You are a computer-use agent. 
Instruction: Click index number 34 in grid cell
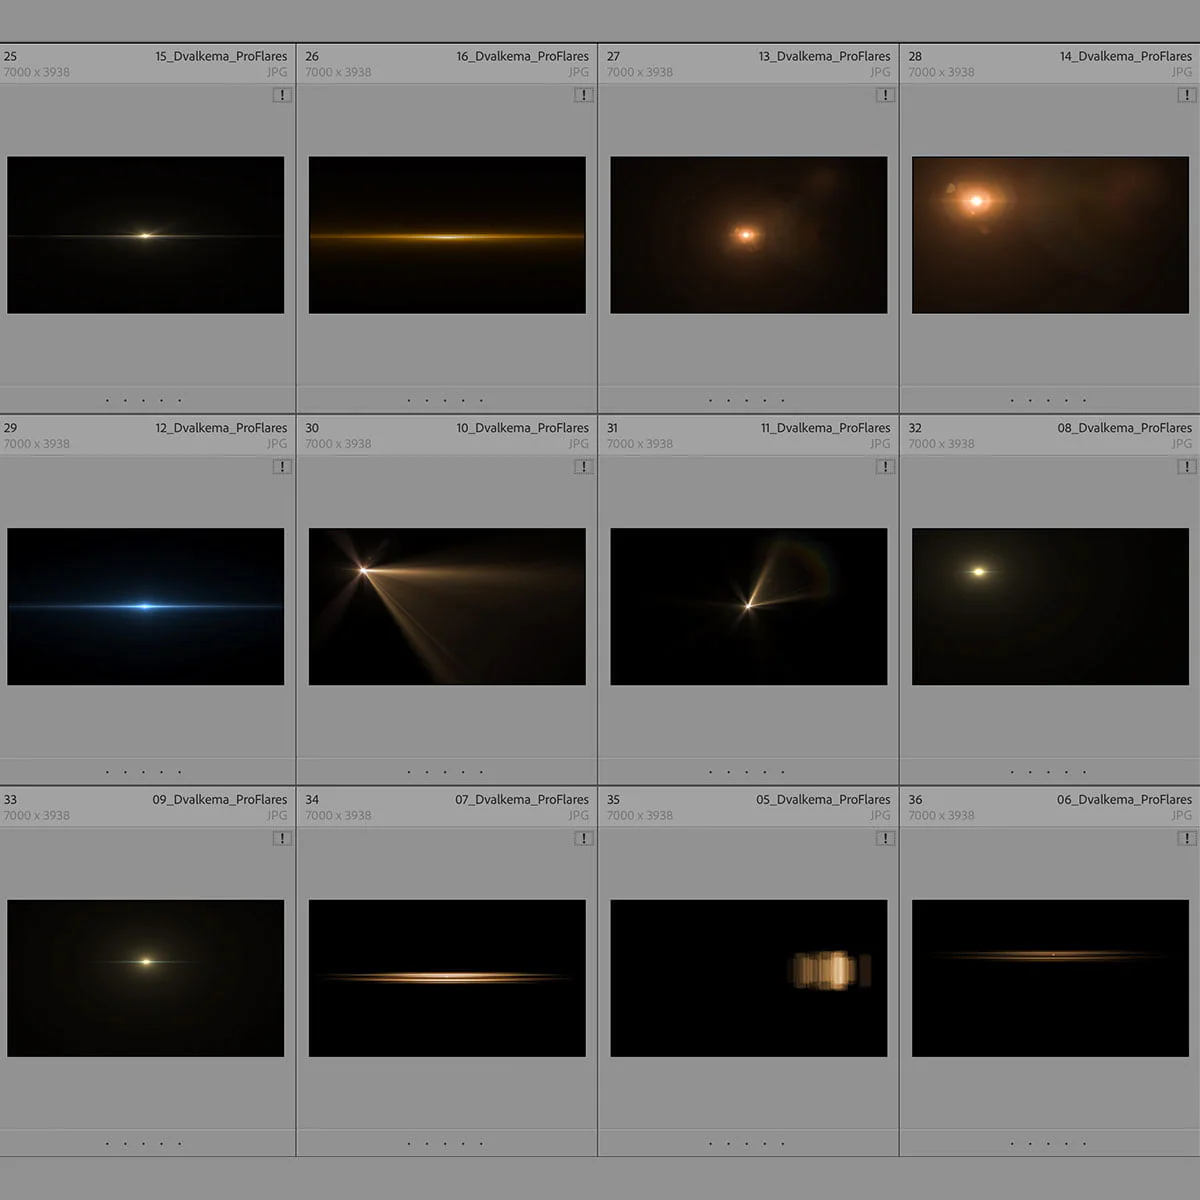(312, 800)
